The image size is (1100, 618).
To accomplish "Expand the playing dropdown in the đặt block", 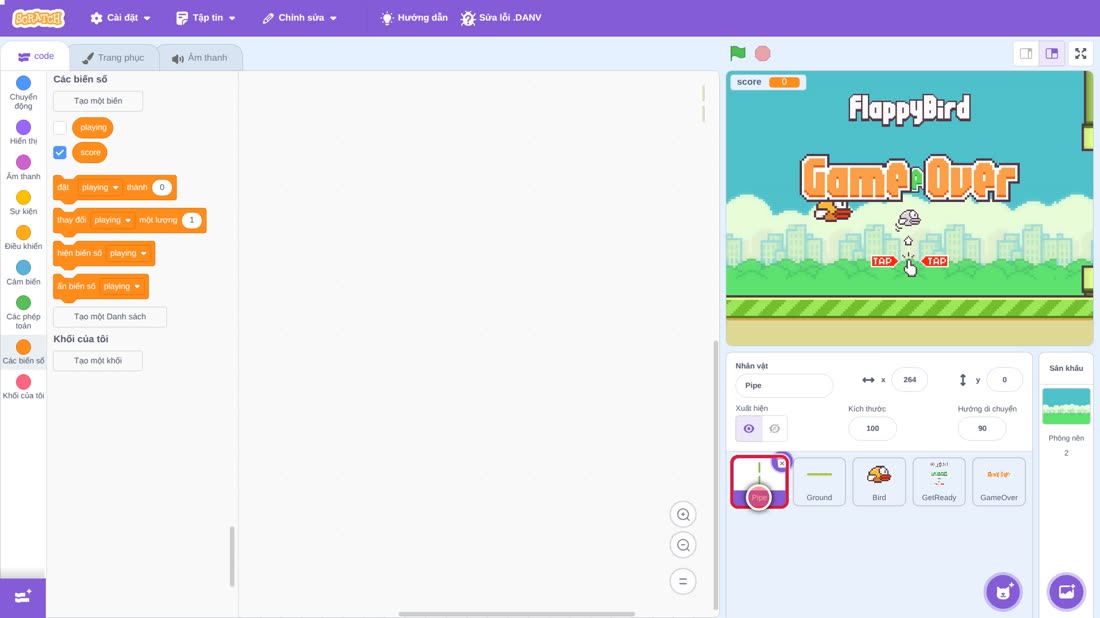I will click(x=100, y=187).
